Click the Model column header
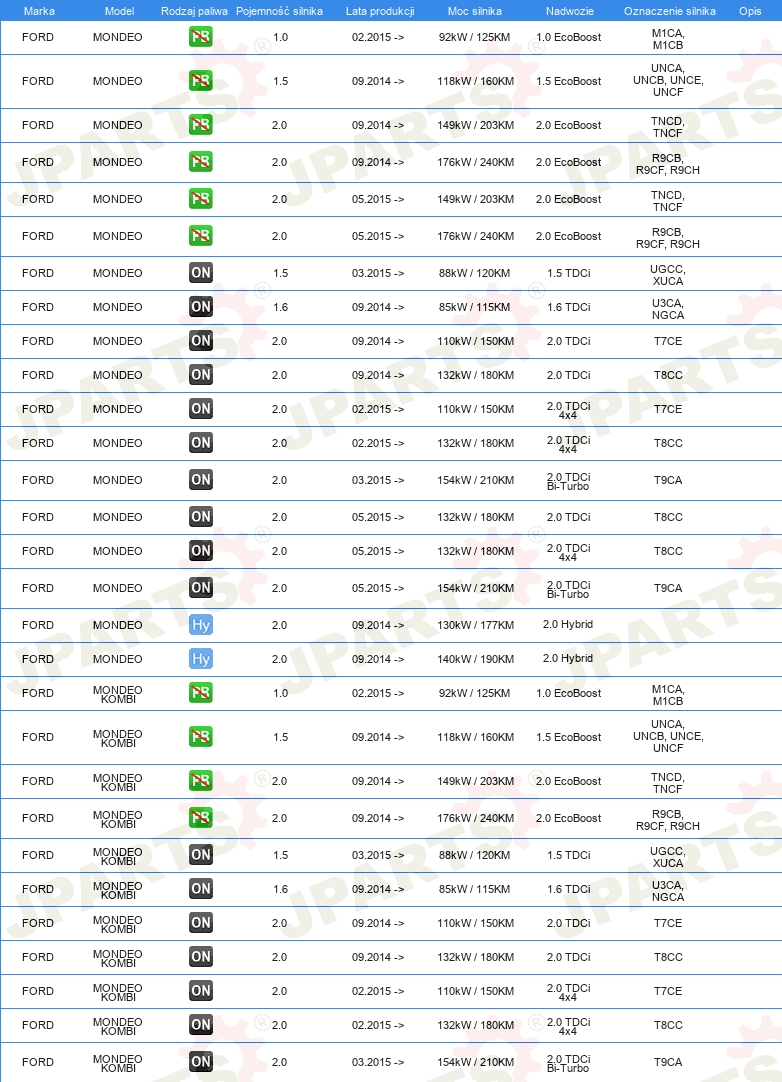 (119, 11)
